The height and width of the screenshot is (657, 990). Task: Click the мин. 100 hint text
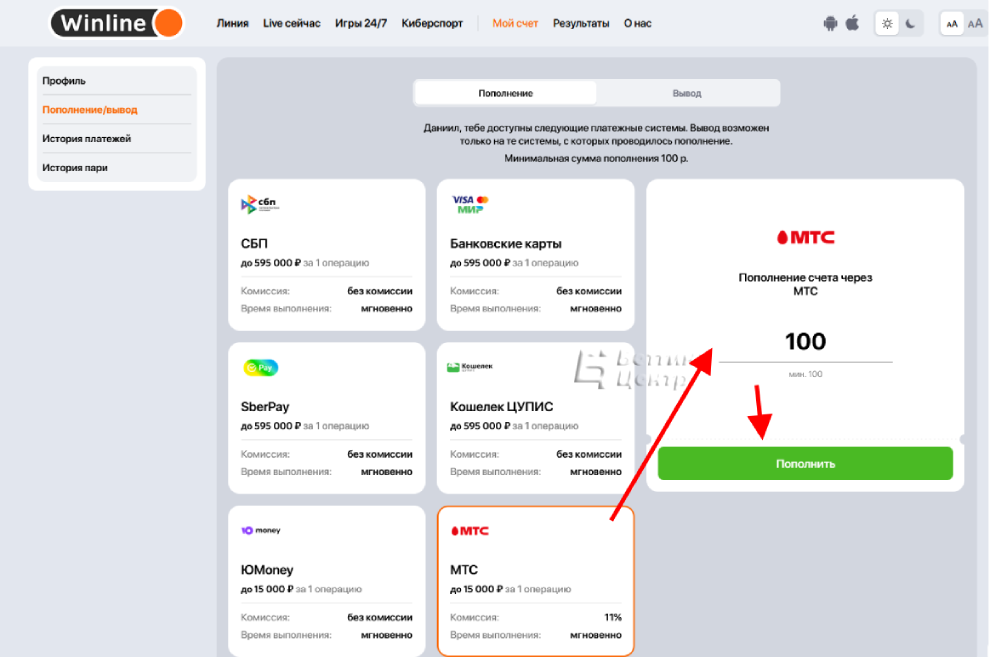806,374
